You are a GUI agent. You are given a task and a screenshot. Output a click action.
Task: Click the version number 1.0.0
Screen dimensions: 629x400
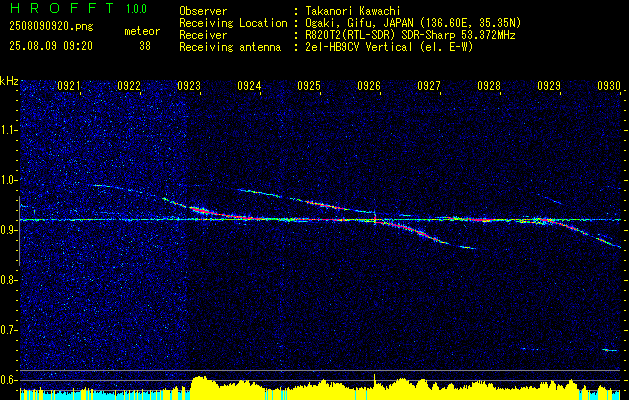click(136, 8)
